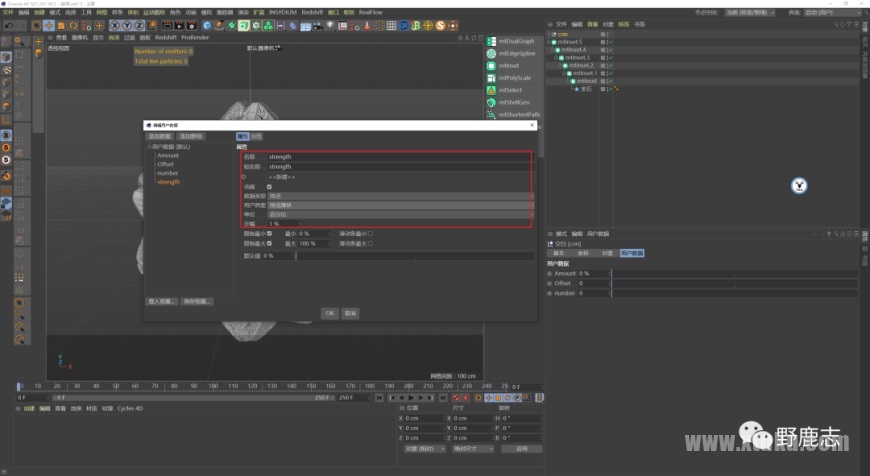Click Object Manager search magnifier icon
This screenshot has height=476, width=870.
(x=836, y=24)
